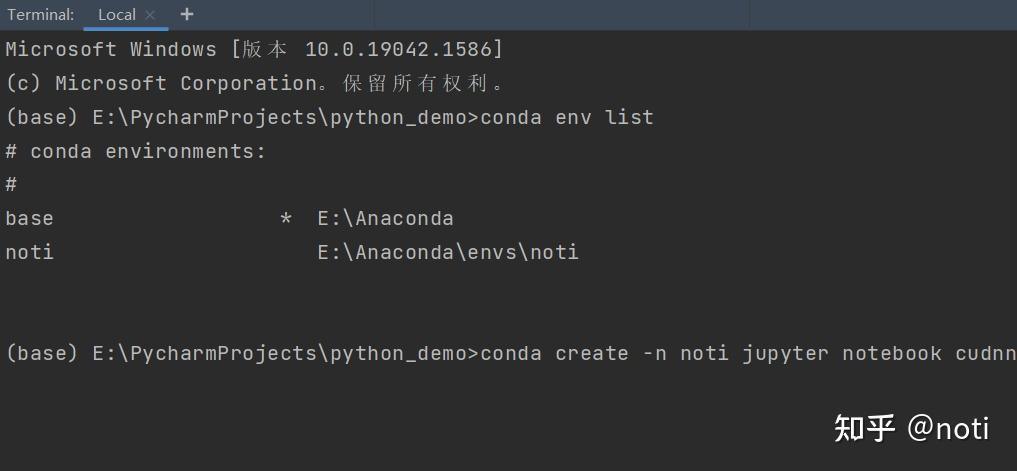Screen dimensions: 1017x471
Task: Click the 'cudnn' package name
Action: (x=985, y=353)
